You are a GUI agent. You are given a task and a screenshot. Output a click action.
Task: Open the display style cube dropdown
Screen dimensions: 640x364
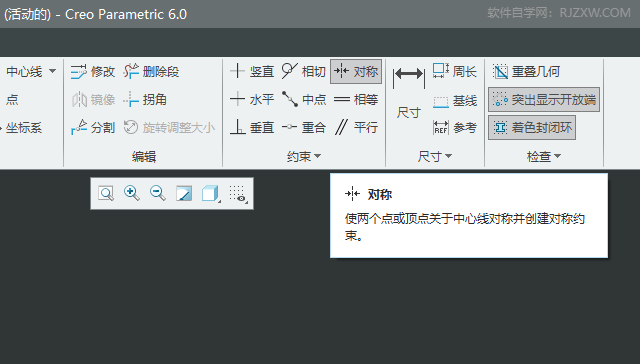pyautogui.click(x=211, y=193)
